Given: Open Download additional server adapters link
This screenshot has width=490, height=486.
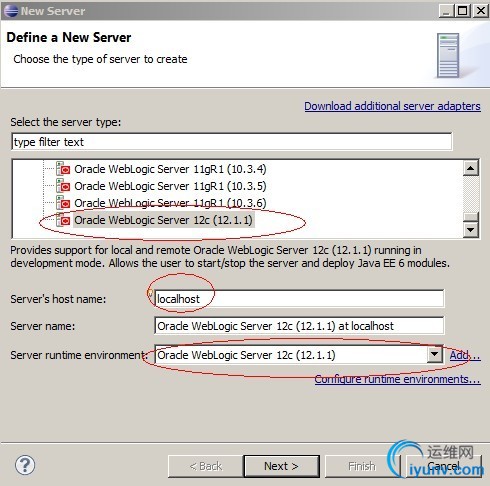Looking at the screenshot, I should tap(392, 106).
